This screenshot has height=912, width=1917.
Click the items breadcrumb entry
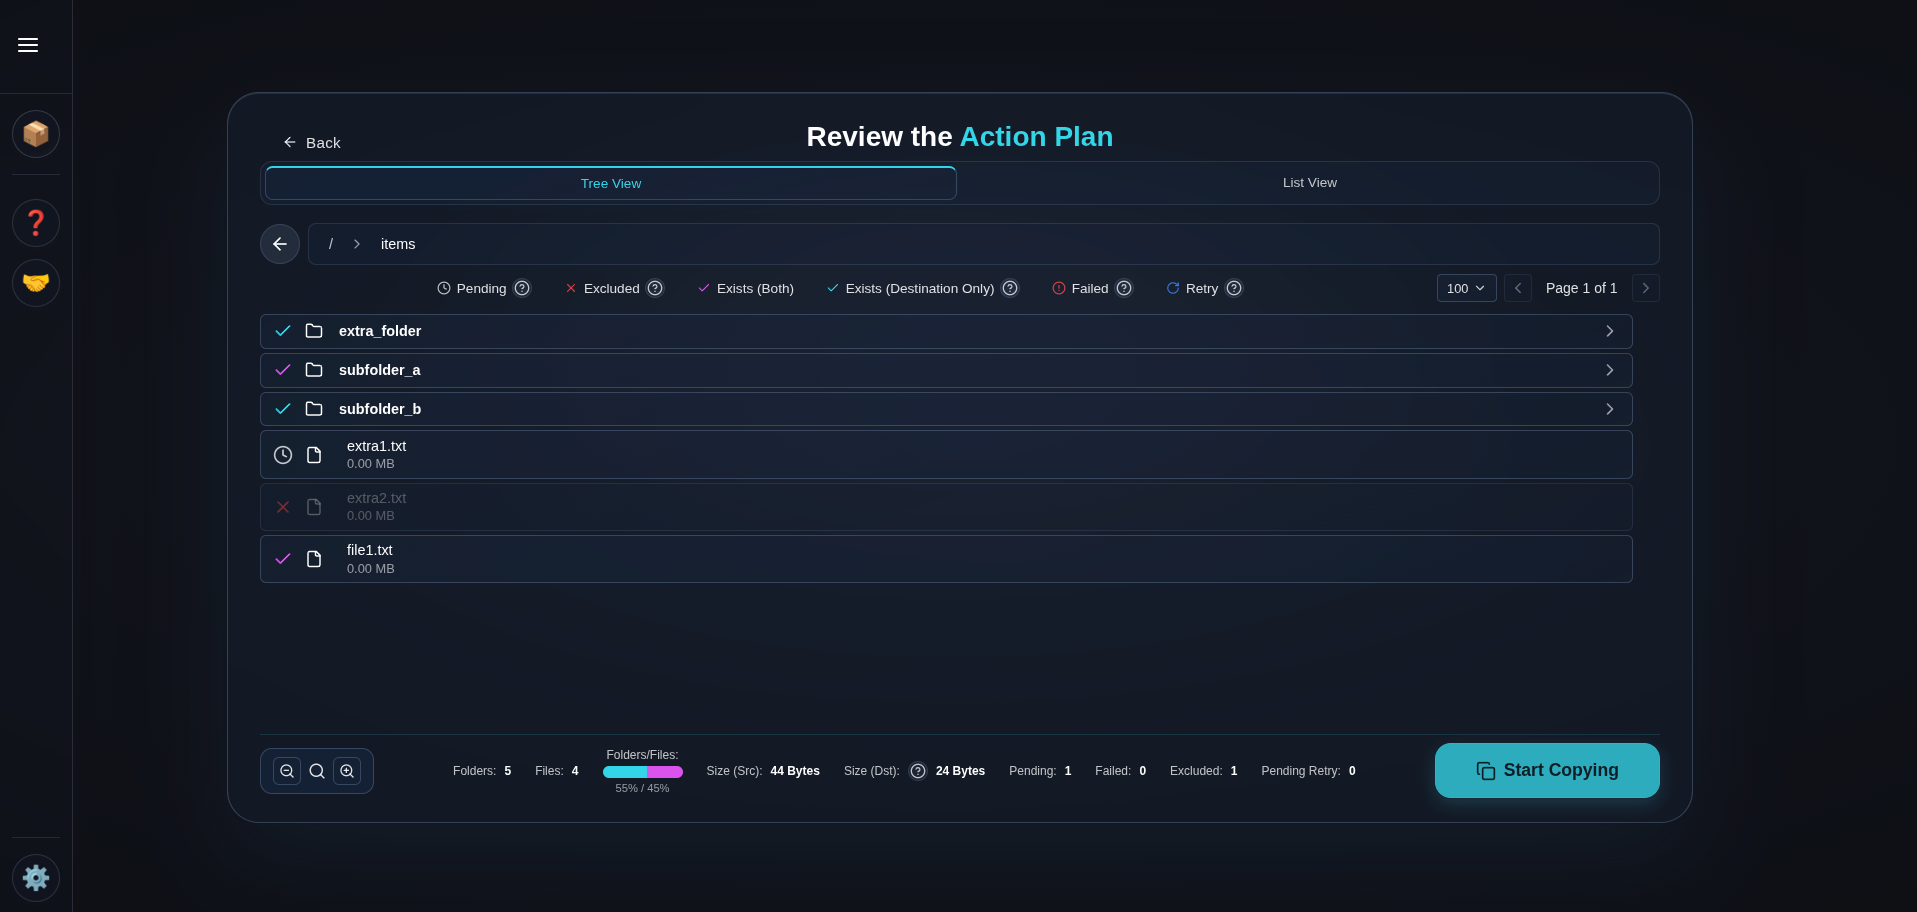click(x=398, y=243)
